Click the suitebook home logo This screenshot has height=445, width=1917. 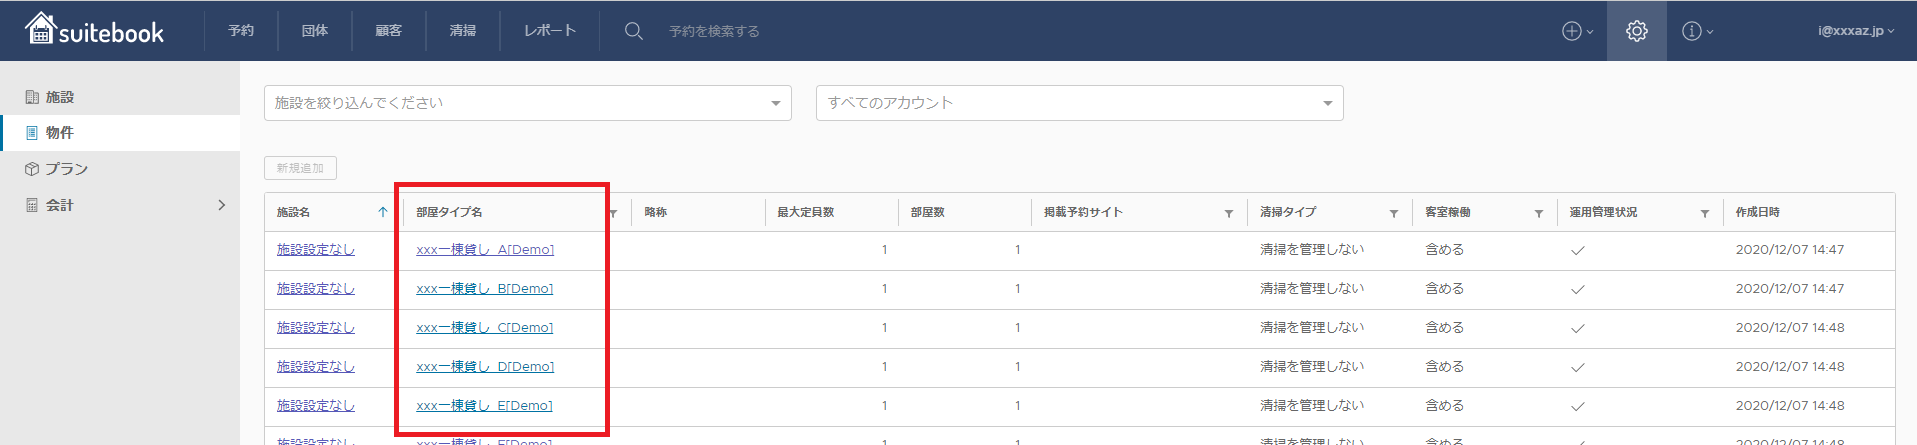tap(95, 30)
